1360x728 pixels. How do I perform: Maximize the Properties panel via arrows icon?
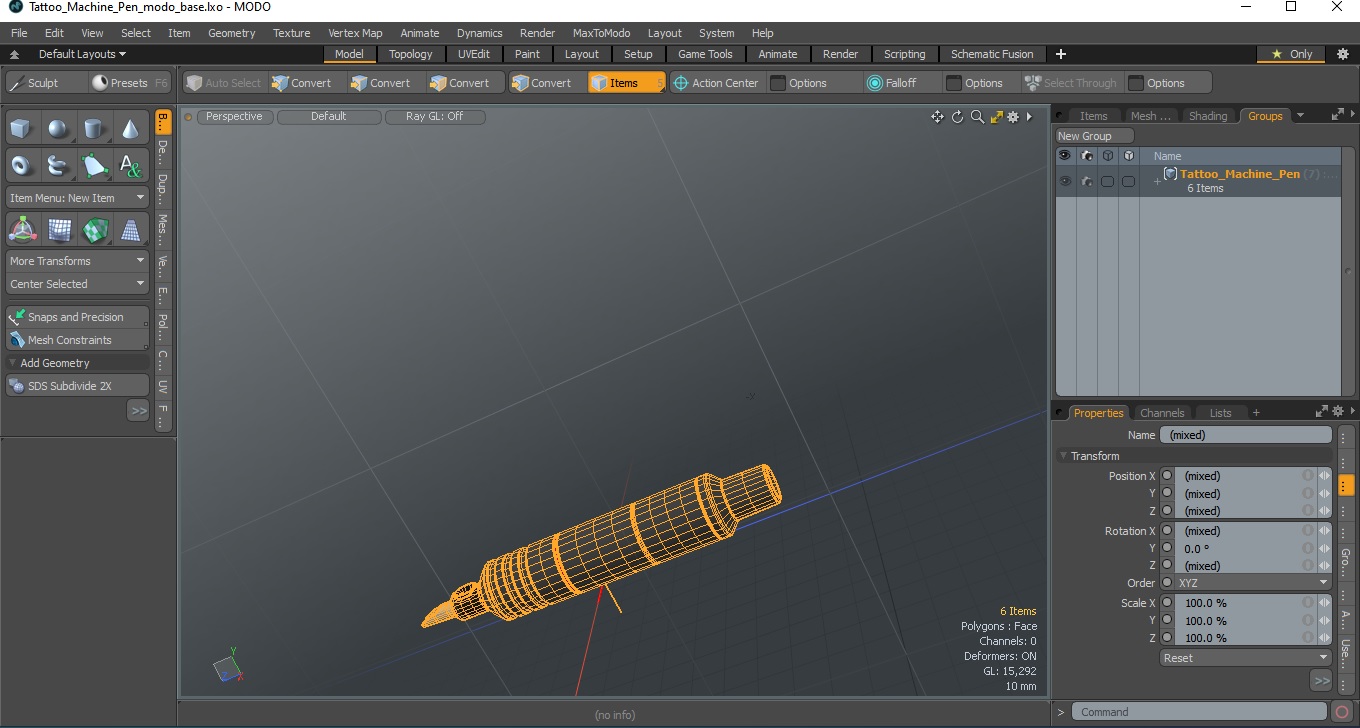(1322, 411)
